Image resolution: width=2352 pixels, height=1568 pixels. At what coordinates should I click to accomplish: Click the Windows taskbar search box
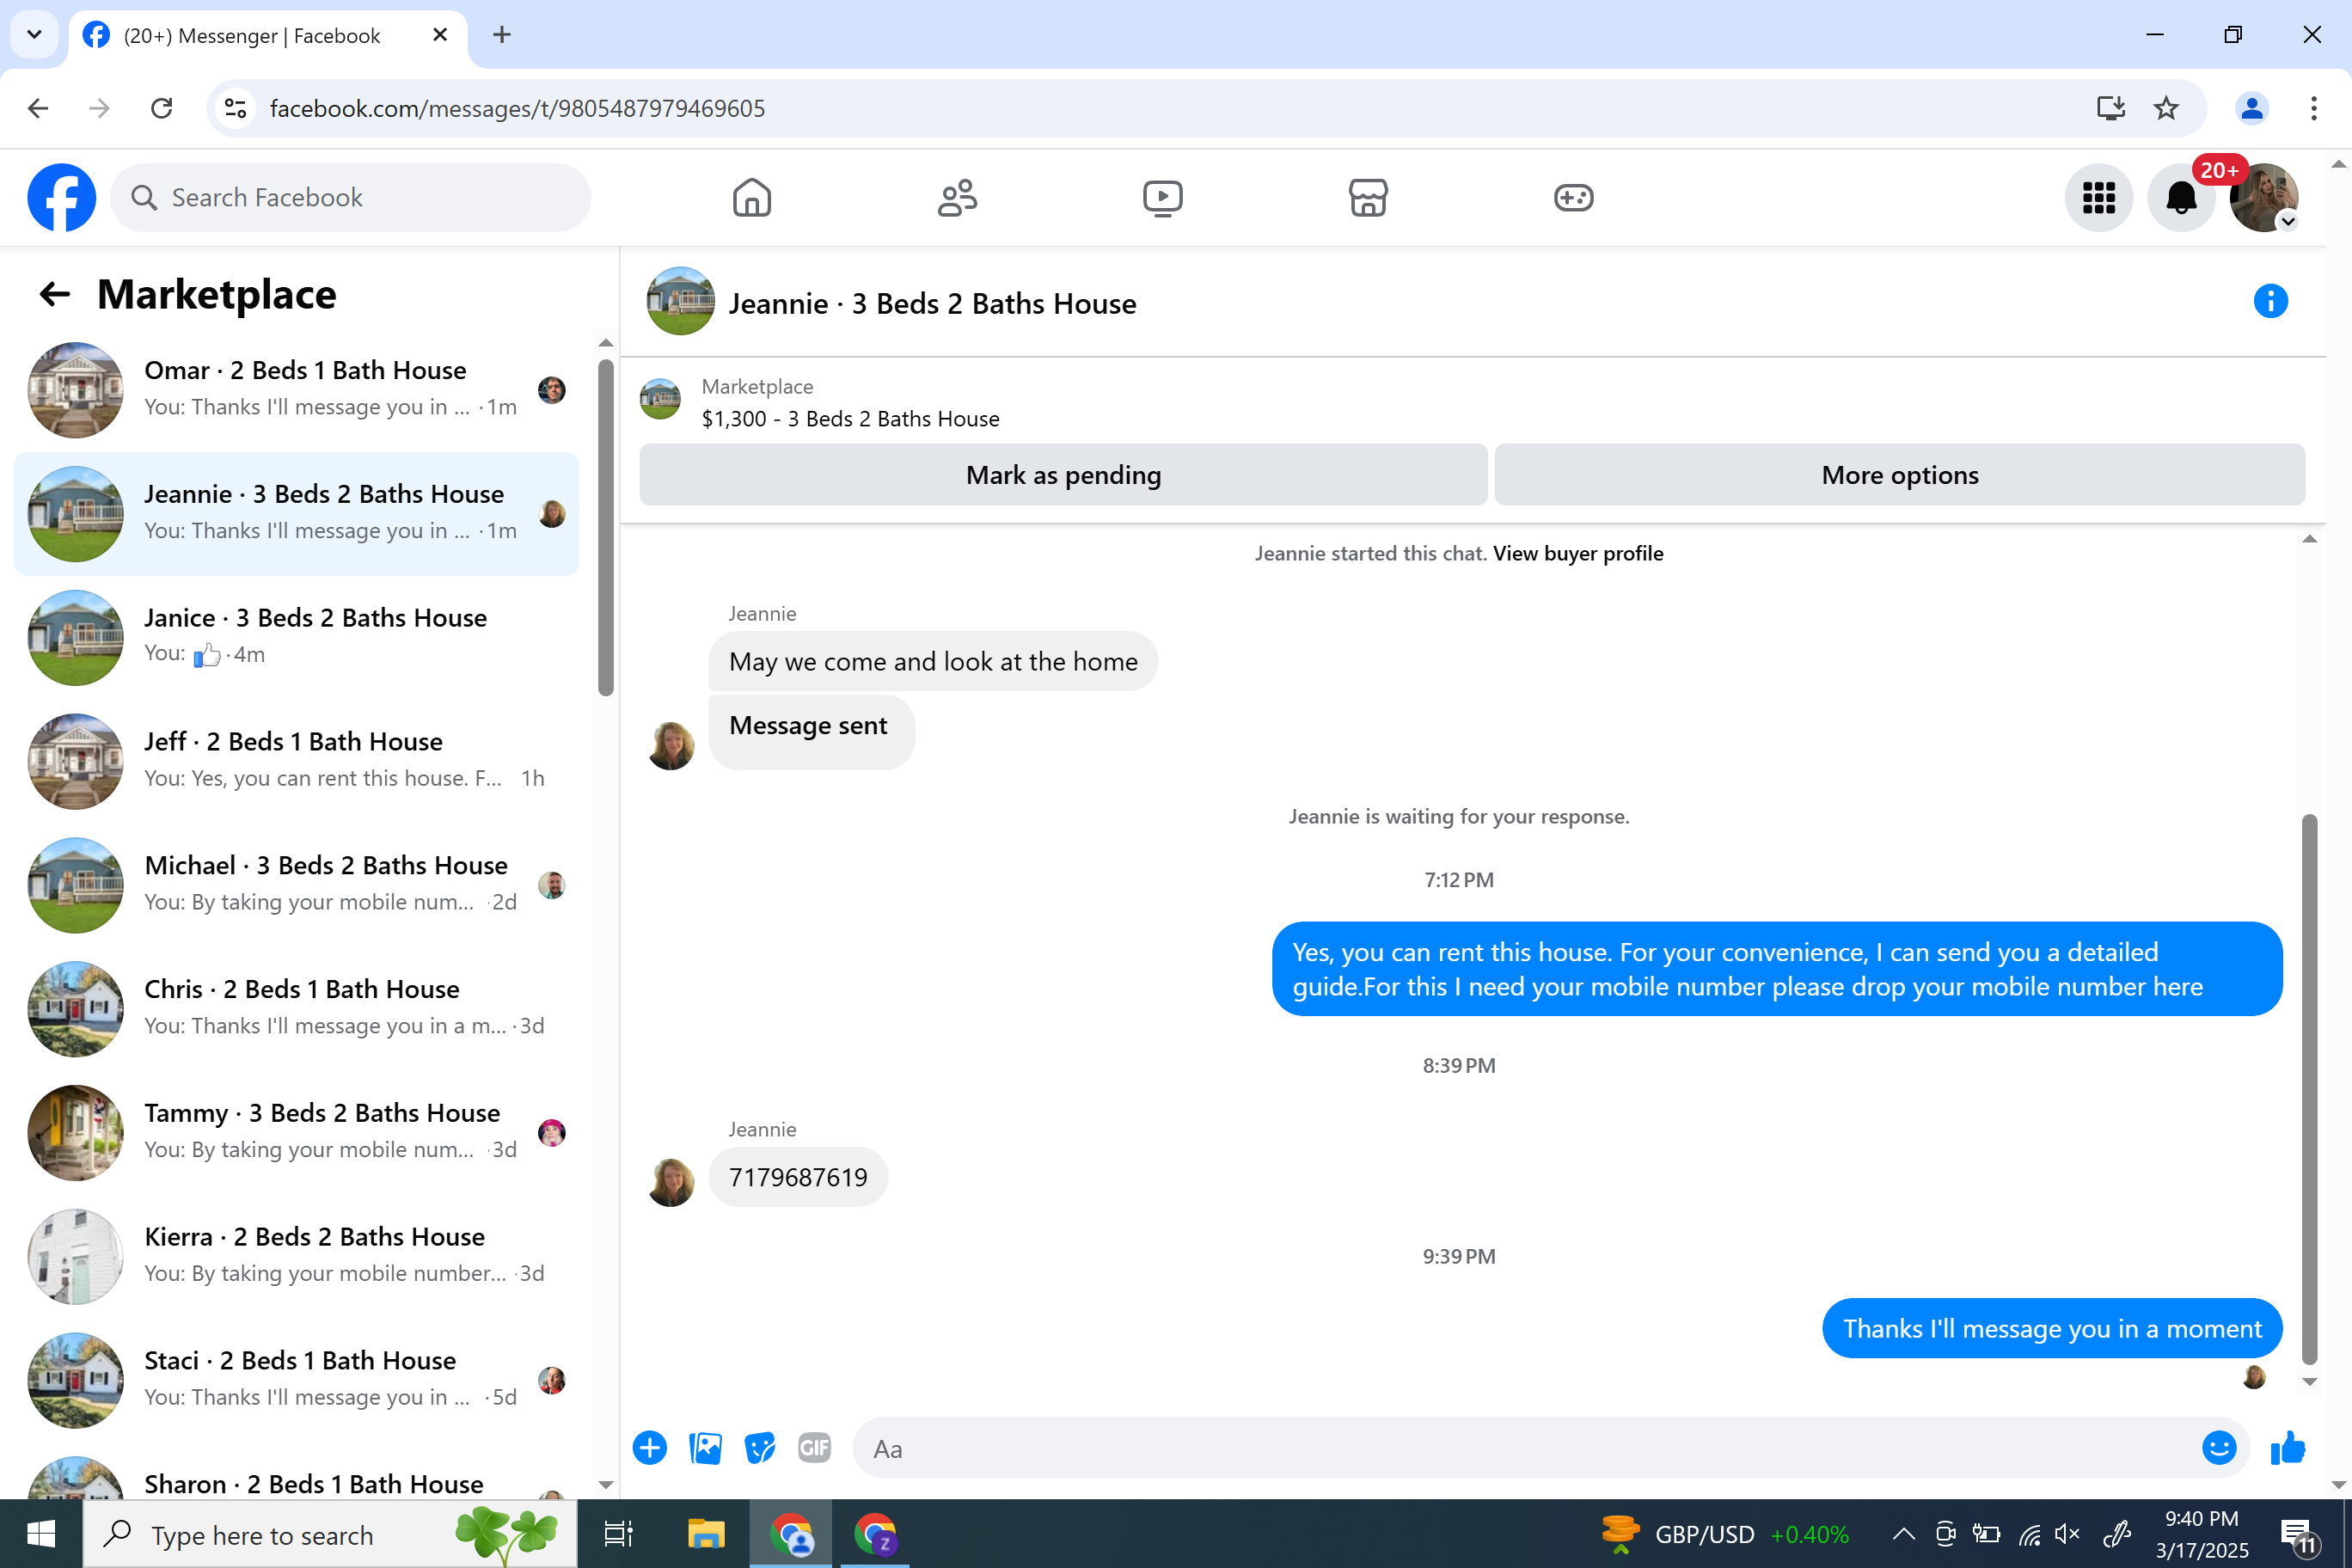(330, 1534)
